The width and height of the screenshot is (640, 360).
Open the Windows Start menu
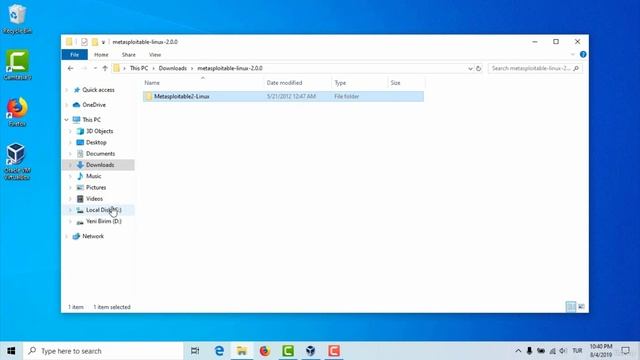(11, 351)
